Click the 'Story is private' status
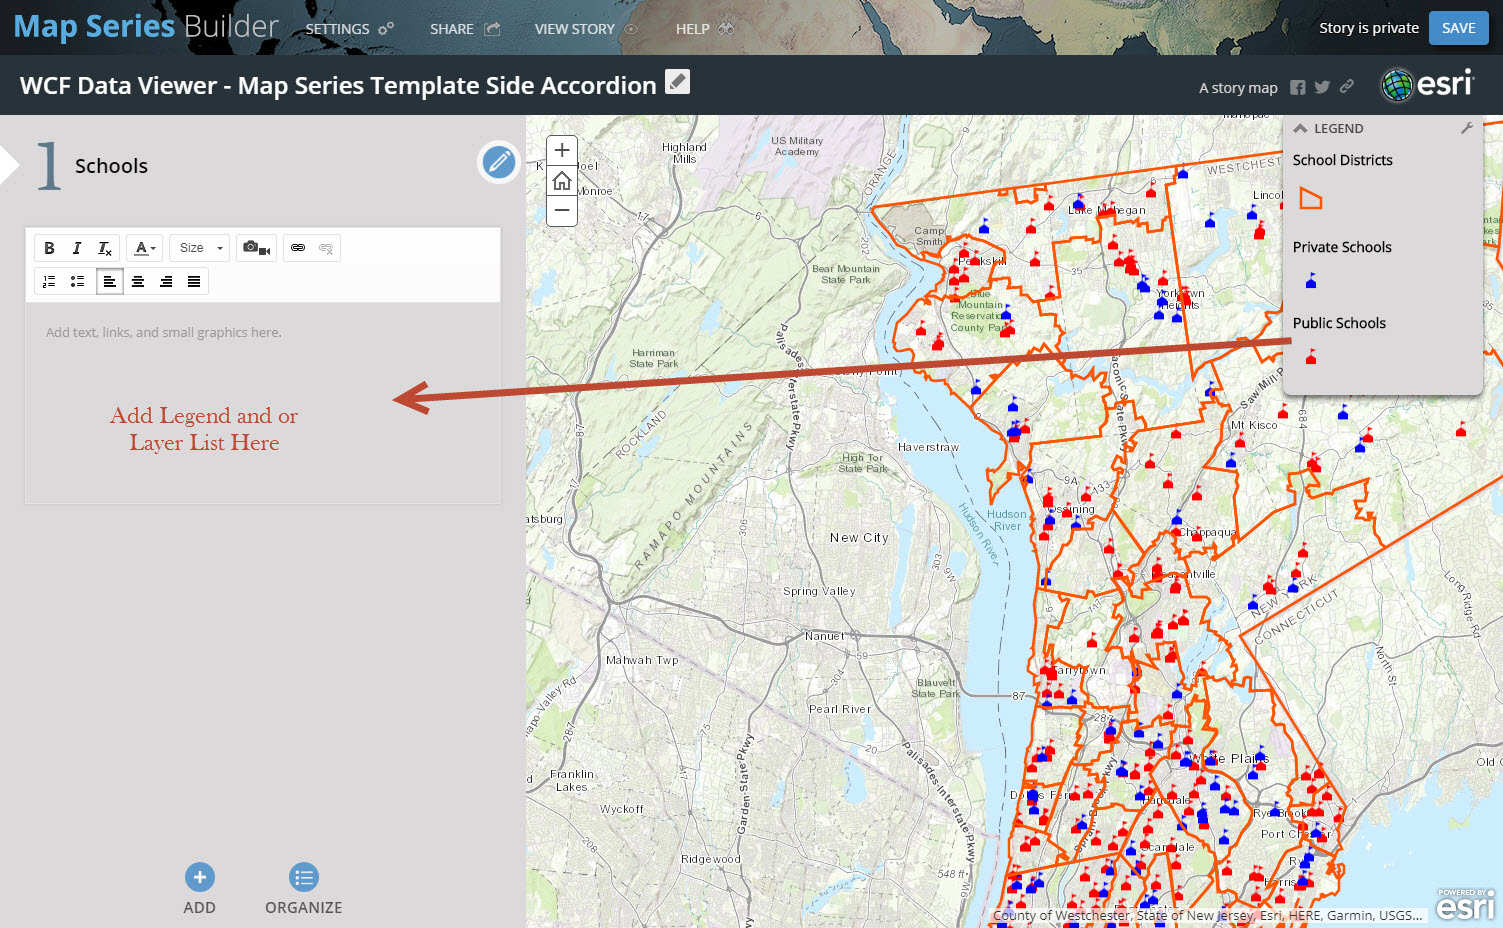Image resolution: width=1503 pixels, height=928 pixels. 1369,28
